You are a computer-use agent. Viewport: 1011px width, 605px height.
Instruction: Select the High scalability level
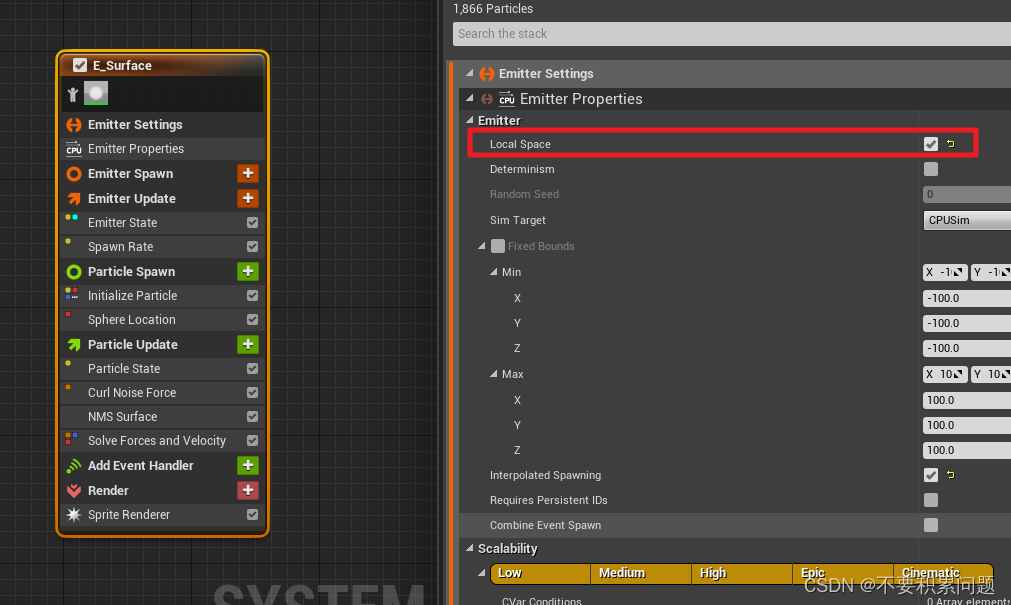point(741,573)
